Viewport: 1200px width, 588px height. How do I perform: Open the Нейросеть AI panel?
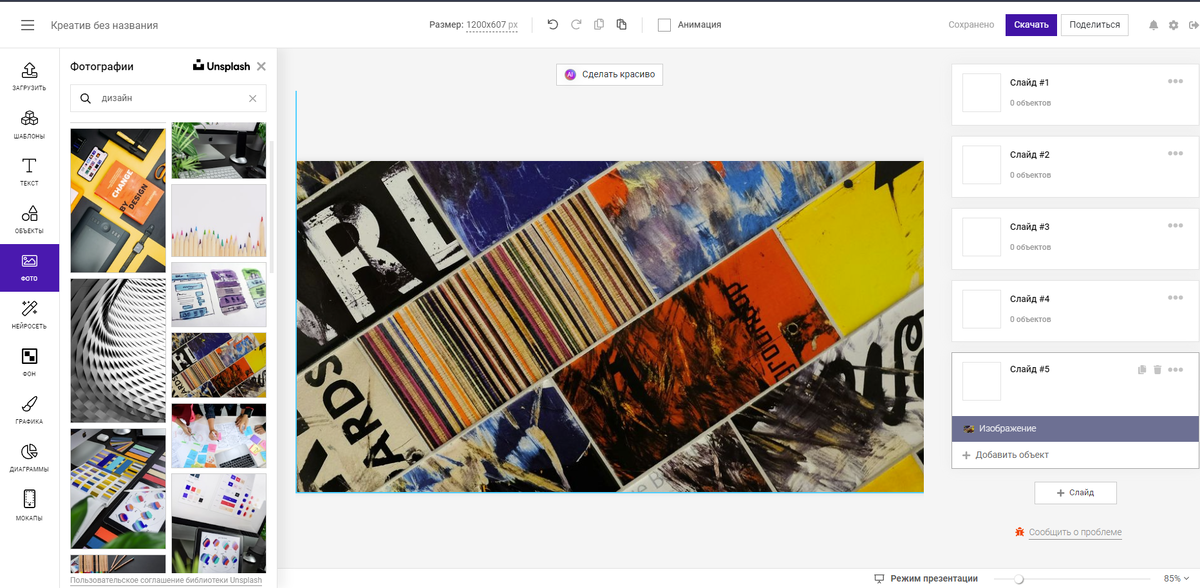tap(29, 315)
